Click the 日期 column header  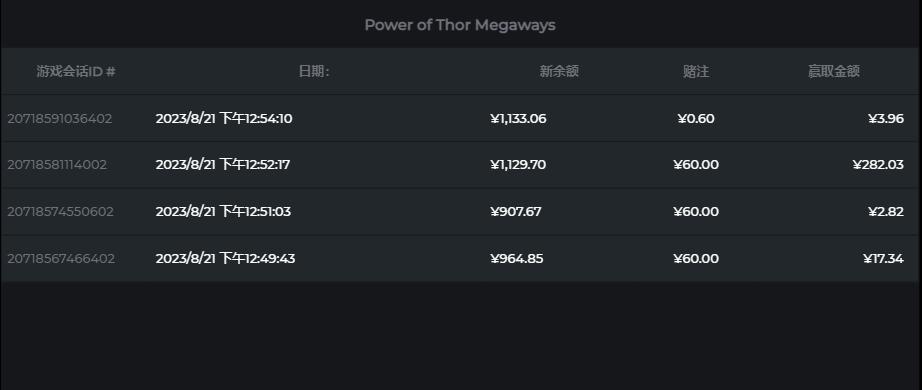tap(313, 71)
